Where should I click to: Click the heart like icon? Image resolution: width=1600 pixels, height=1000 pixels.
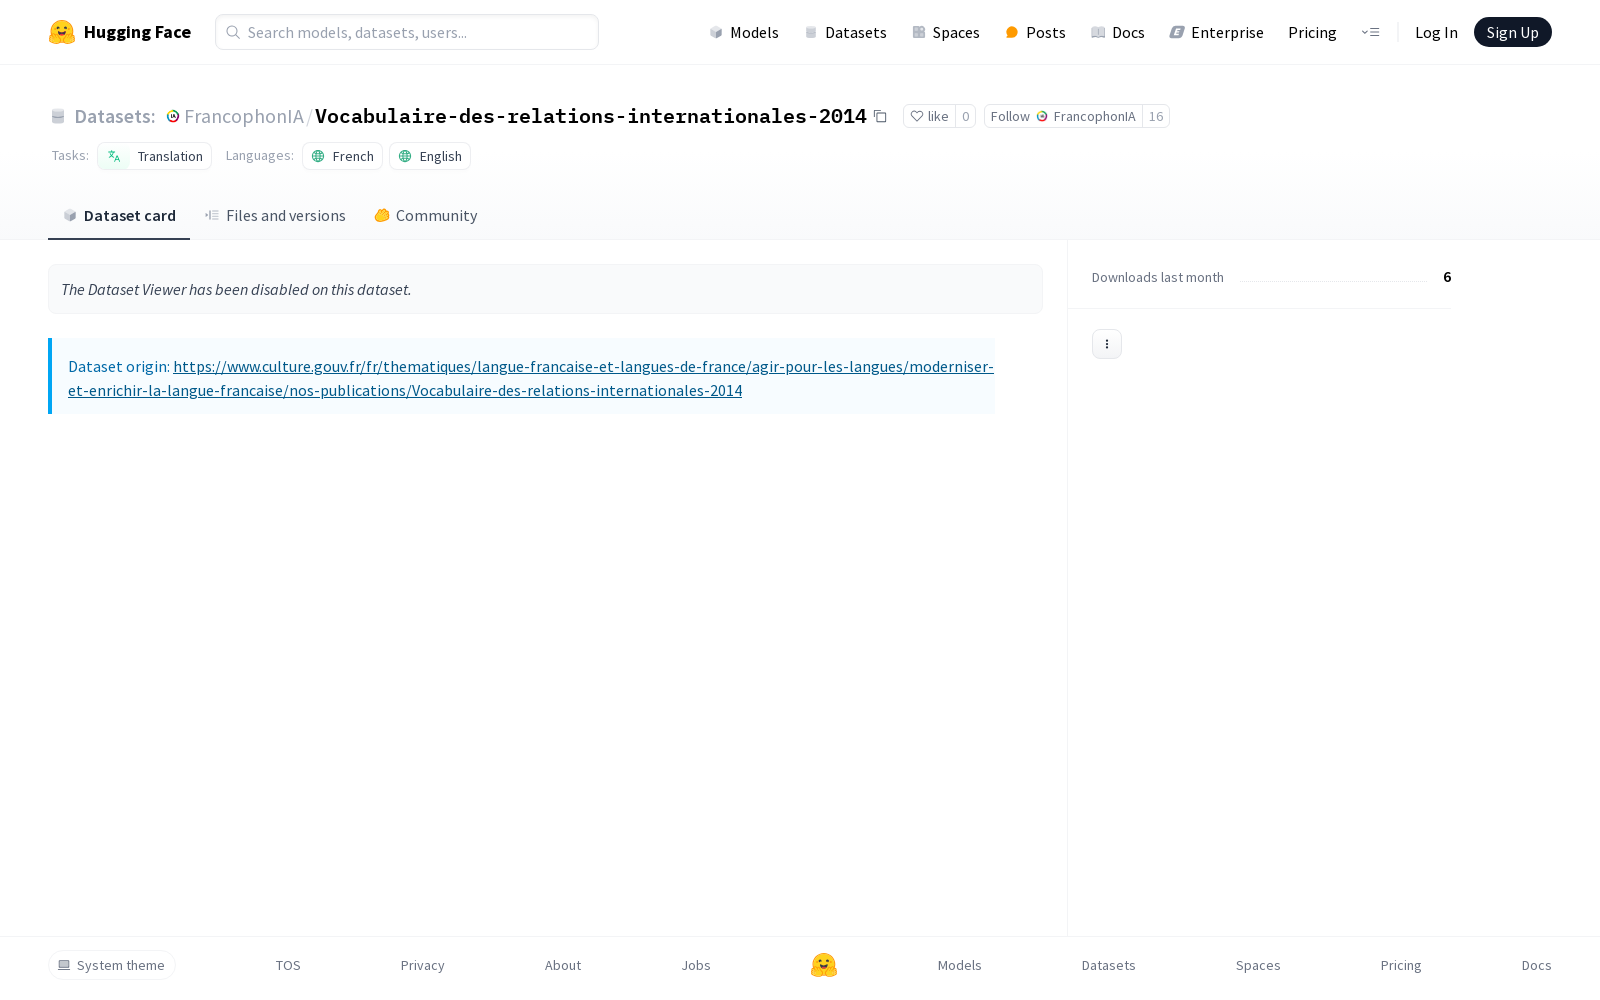click(x=916, y=116)
